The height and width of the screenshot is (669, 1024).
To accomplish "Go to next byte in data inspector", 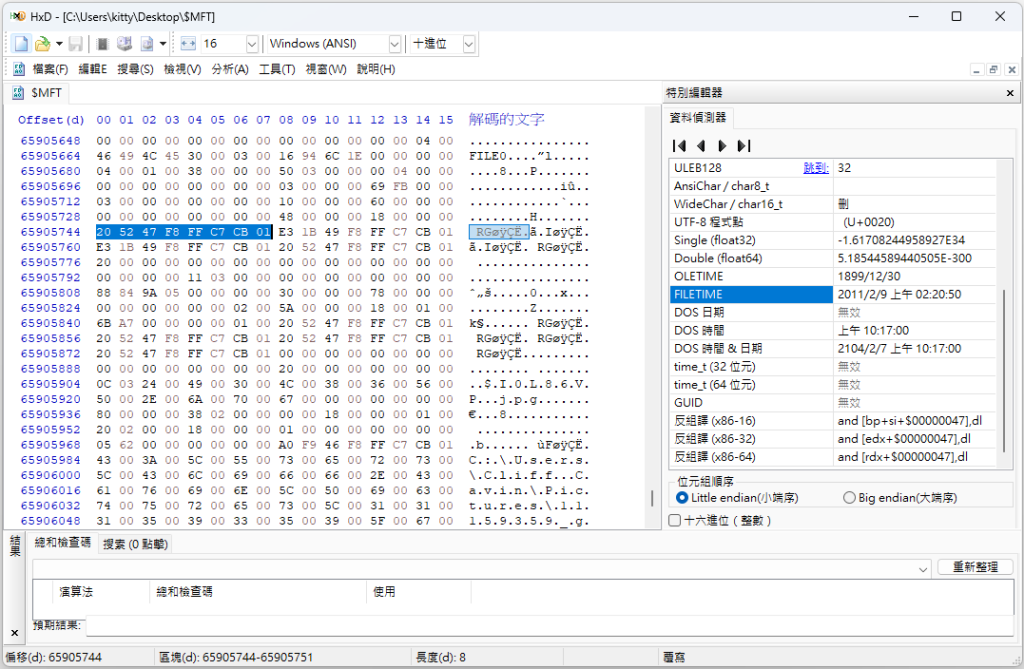I will click(x=722, y=146).
